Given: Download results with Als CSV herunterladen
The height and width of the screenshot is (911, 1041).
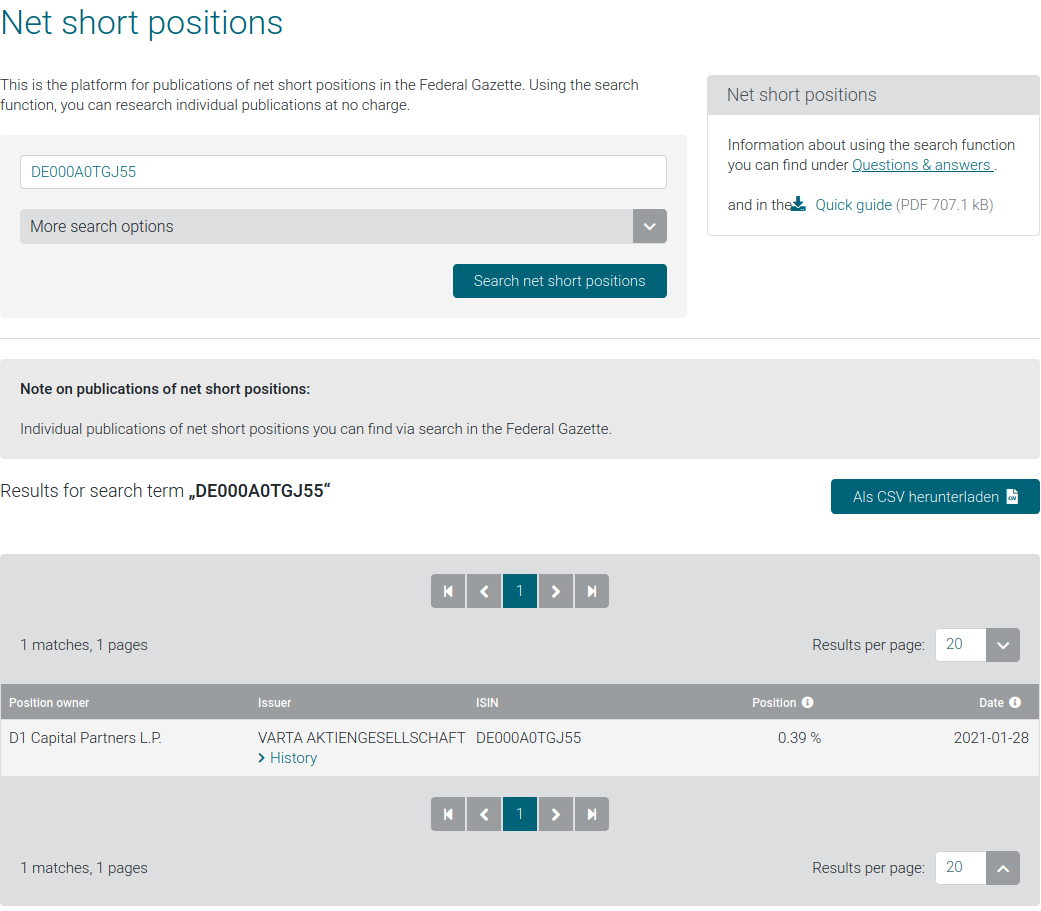Looking at the screenshot, I should tap(934, 497).
